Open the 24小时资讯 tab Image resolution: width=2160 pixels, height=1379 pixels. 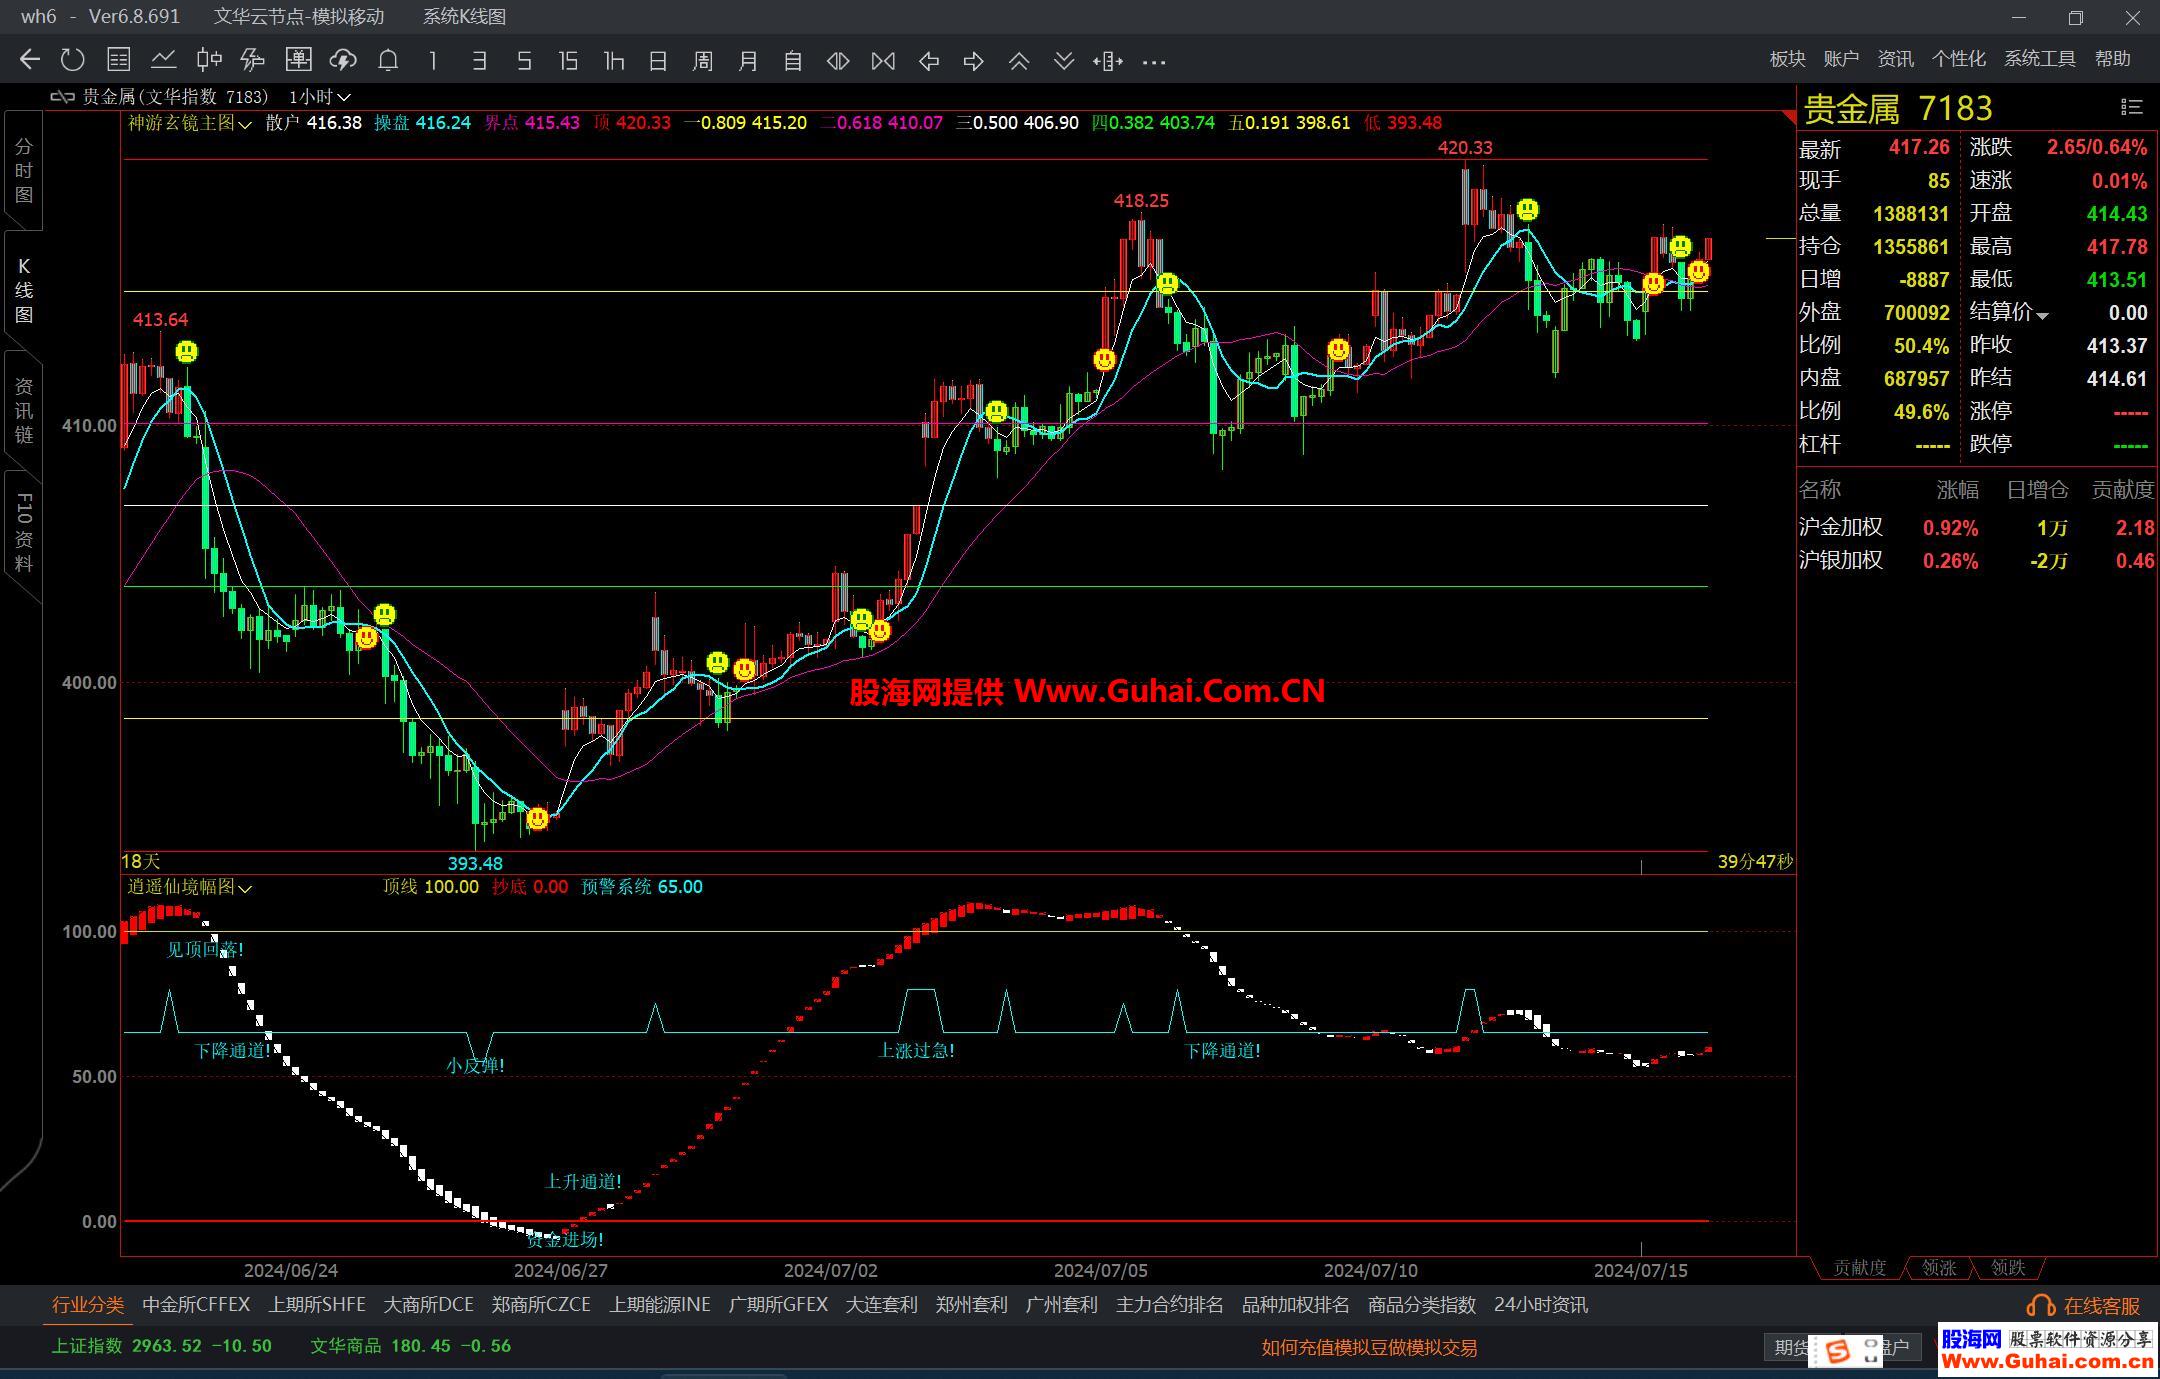tap(1541, 1305)
